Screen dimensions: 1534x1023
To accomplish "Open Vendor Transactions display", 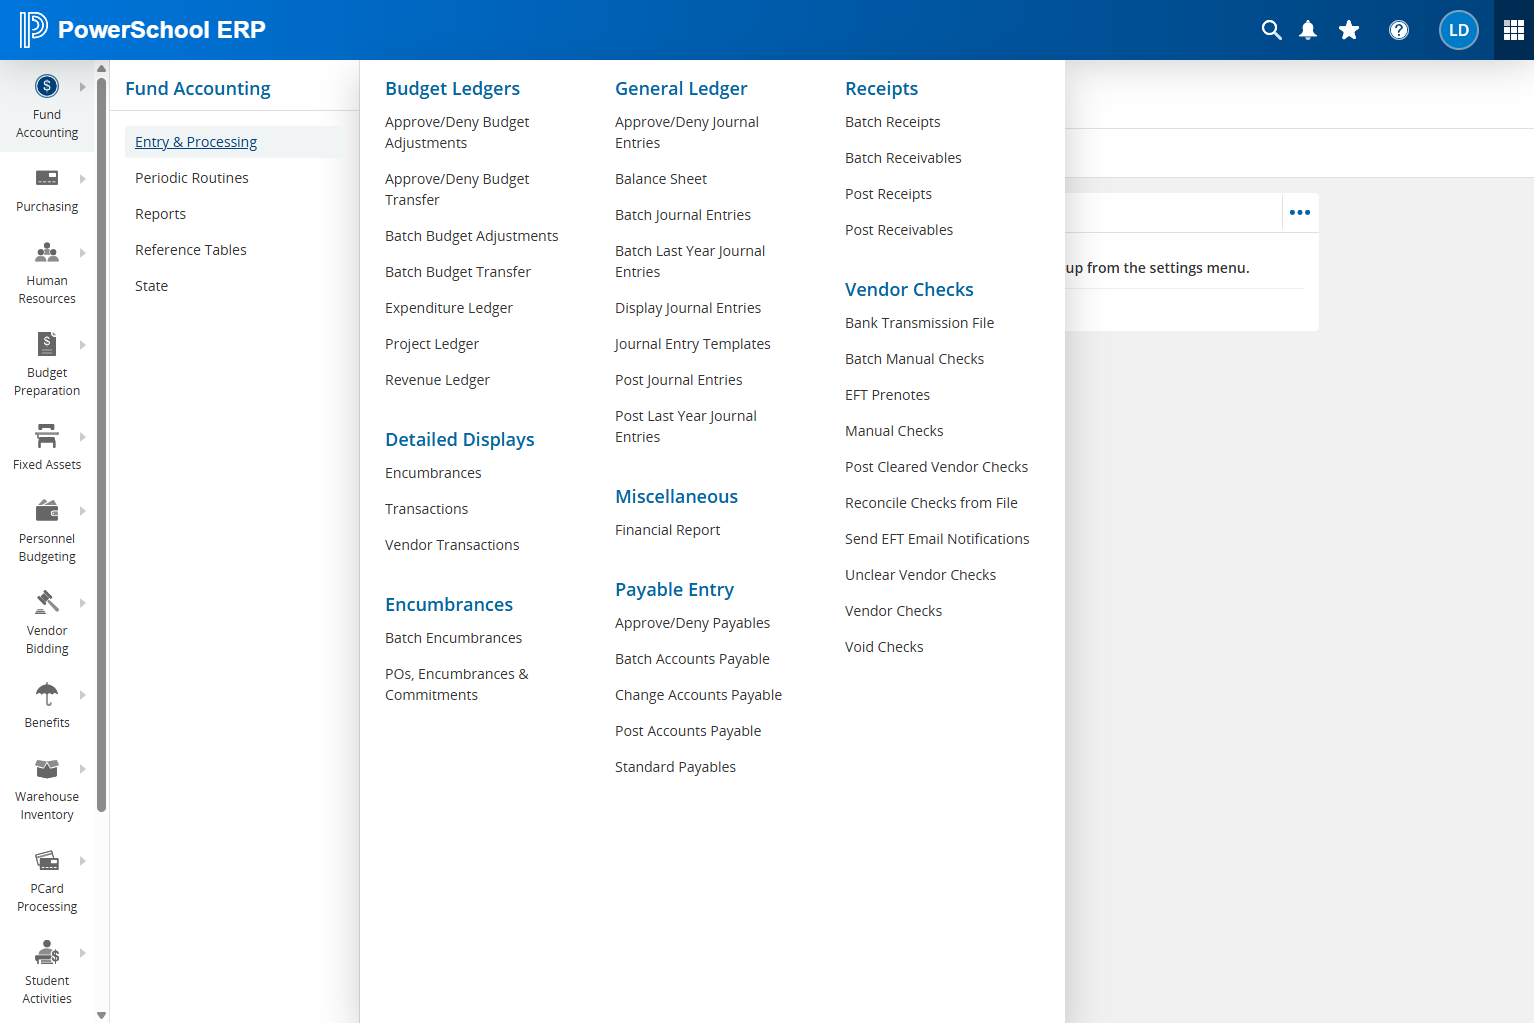I will tap(452, 545).
